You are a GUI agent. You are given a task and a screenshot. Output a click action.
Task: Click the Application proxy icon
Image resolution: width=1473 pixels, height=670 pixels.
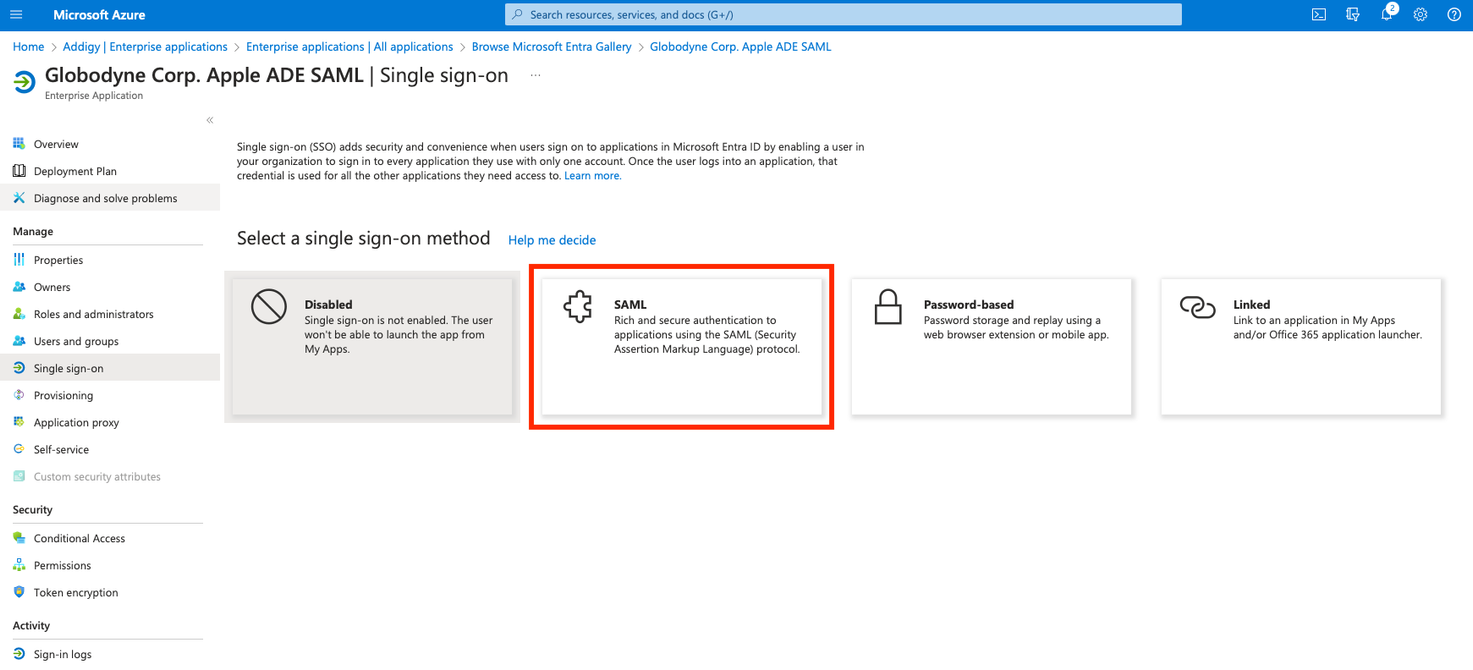[x=19, y=422]
